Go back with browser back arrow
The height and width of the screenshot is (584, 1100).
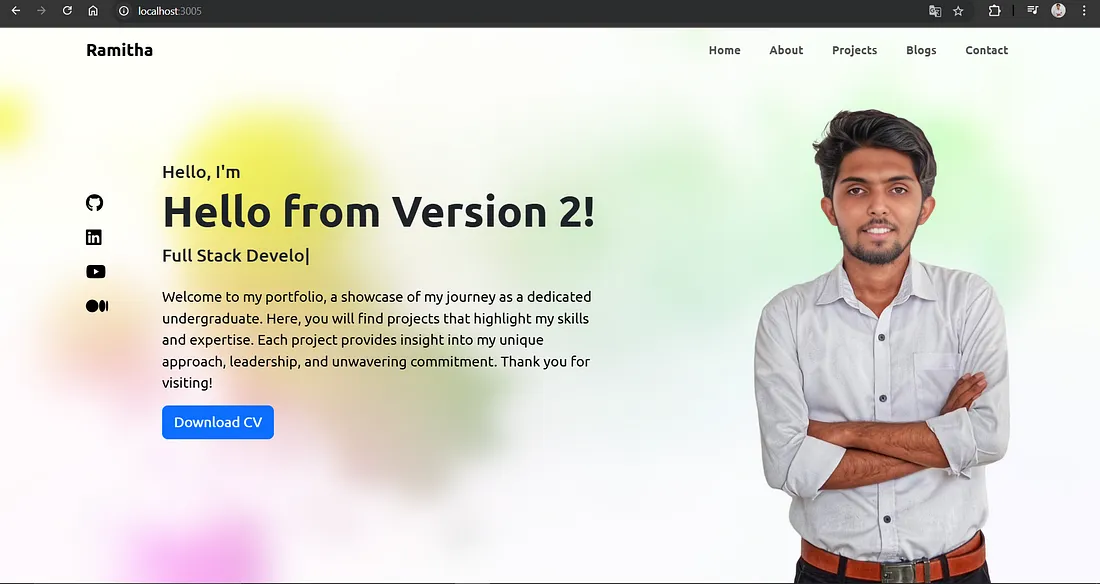15,11
